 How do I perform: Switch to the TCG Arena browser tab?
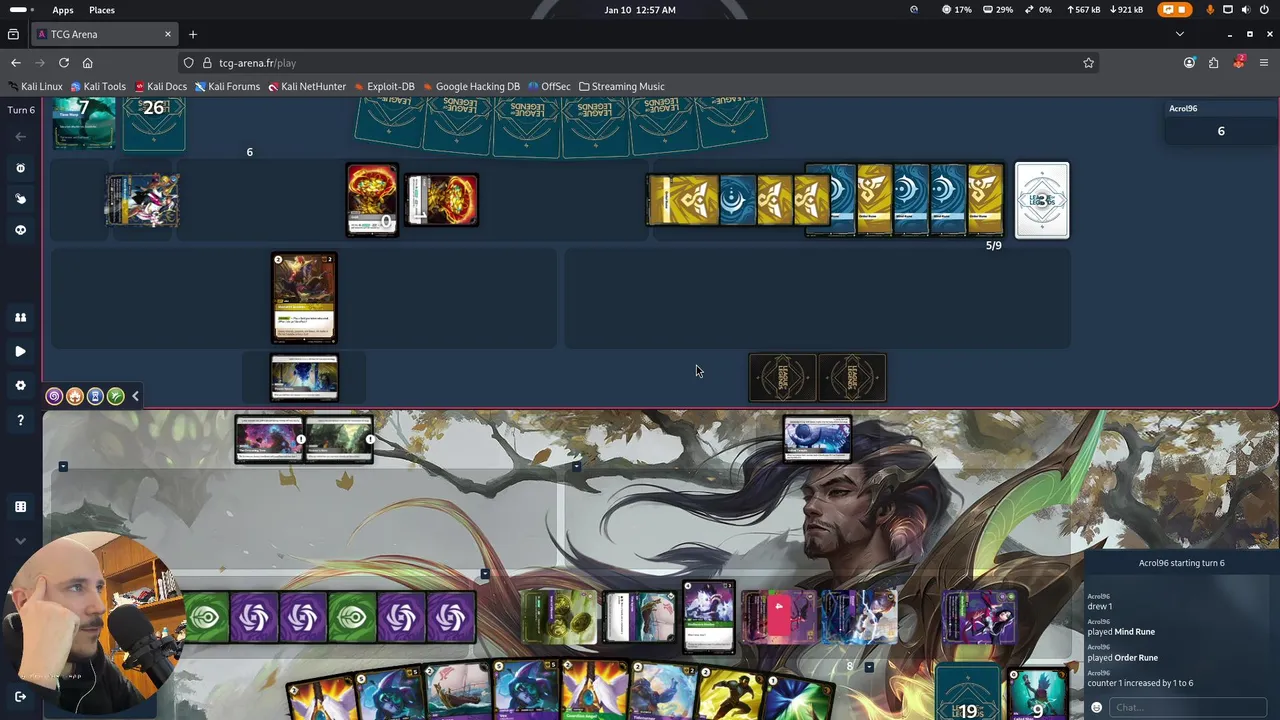click(104, 34)
